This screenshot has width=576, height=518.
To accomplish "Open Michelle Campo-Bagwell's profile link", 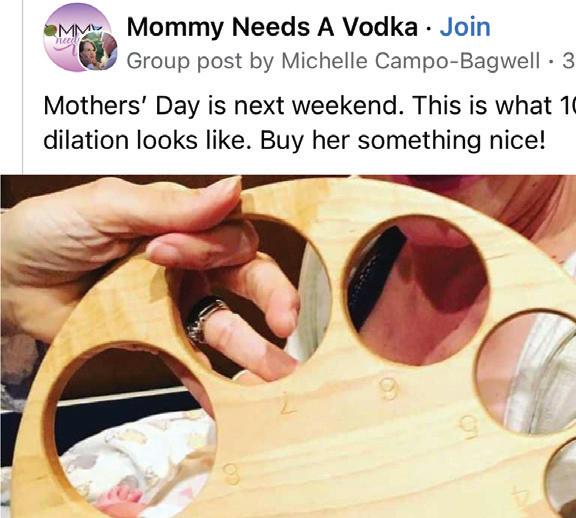I will [x=410, y=61].
